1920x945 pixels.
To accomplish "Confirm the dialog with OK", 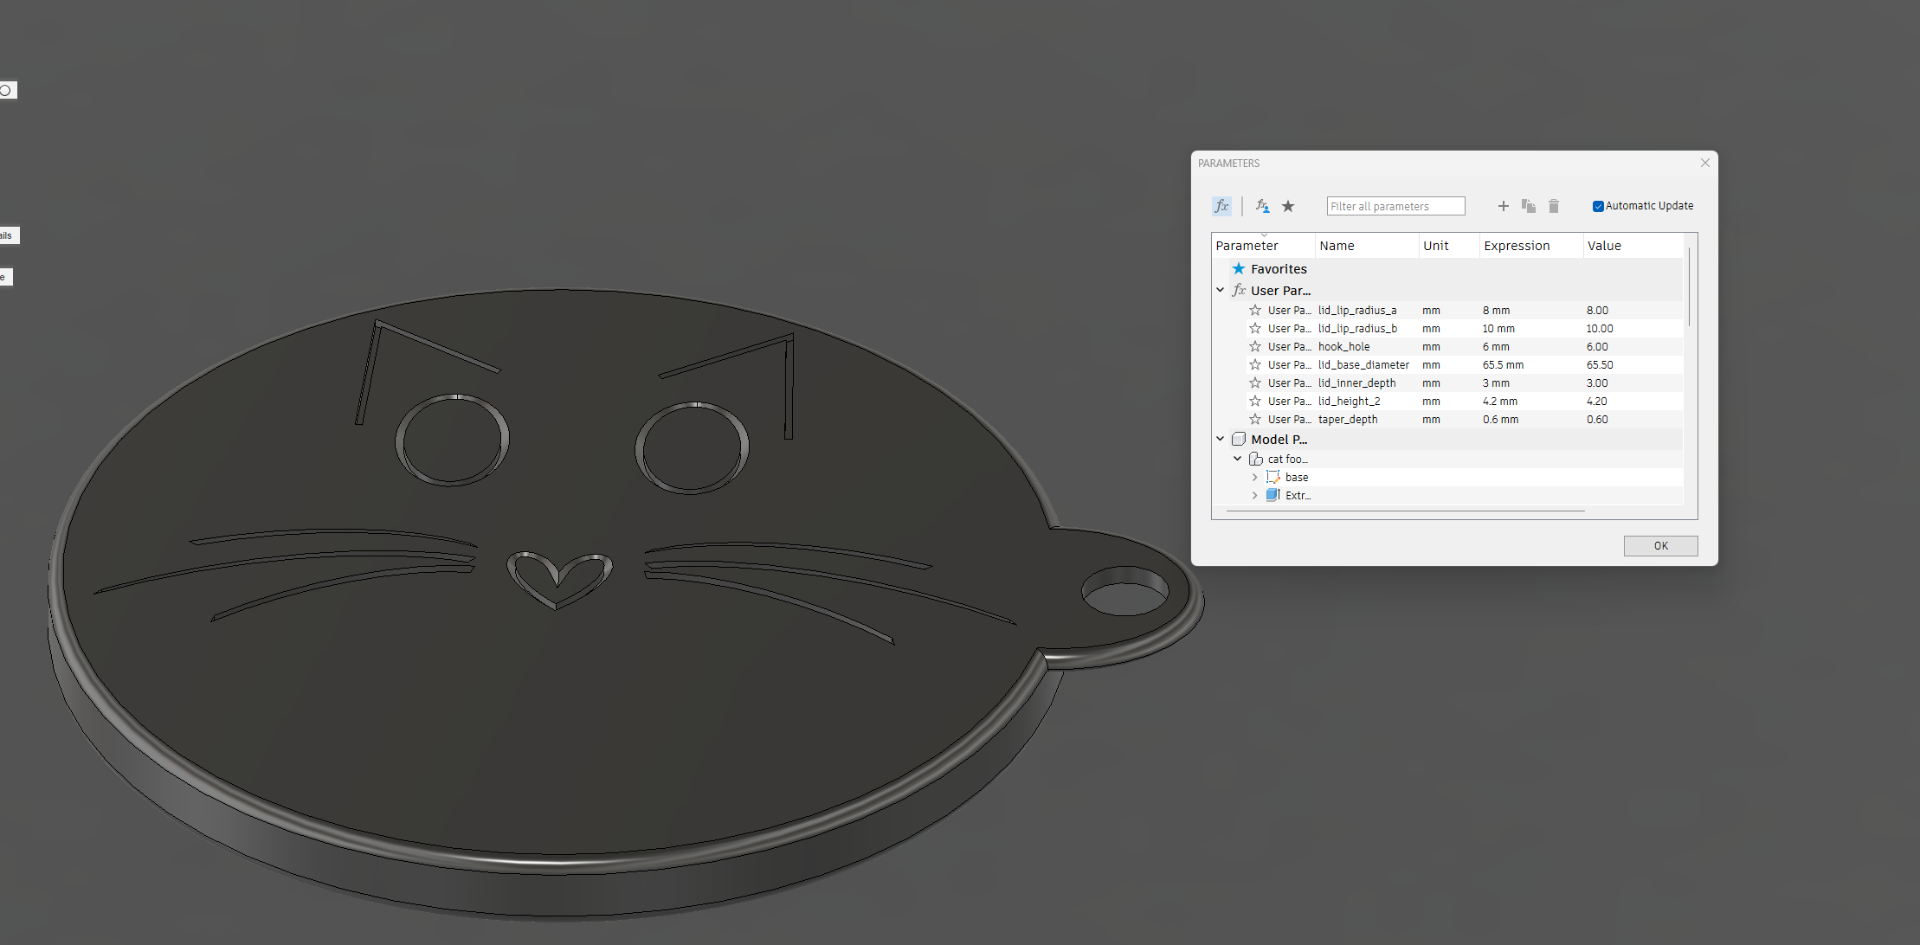I will click(1661, 546).
